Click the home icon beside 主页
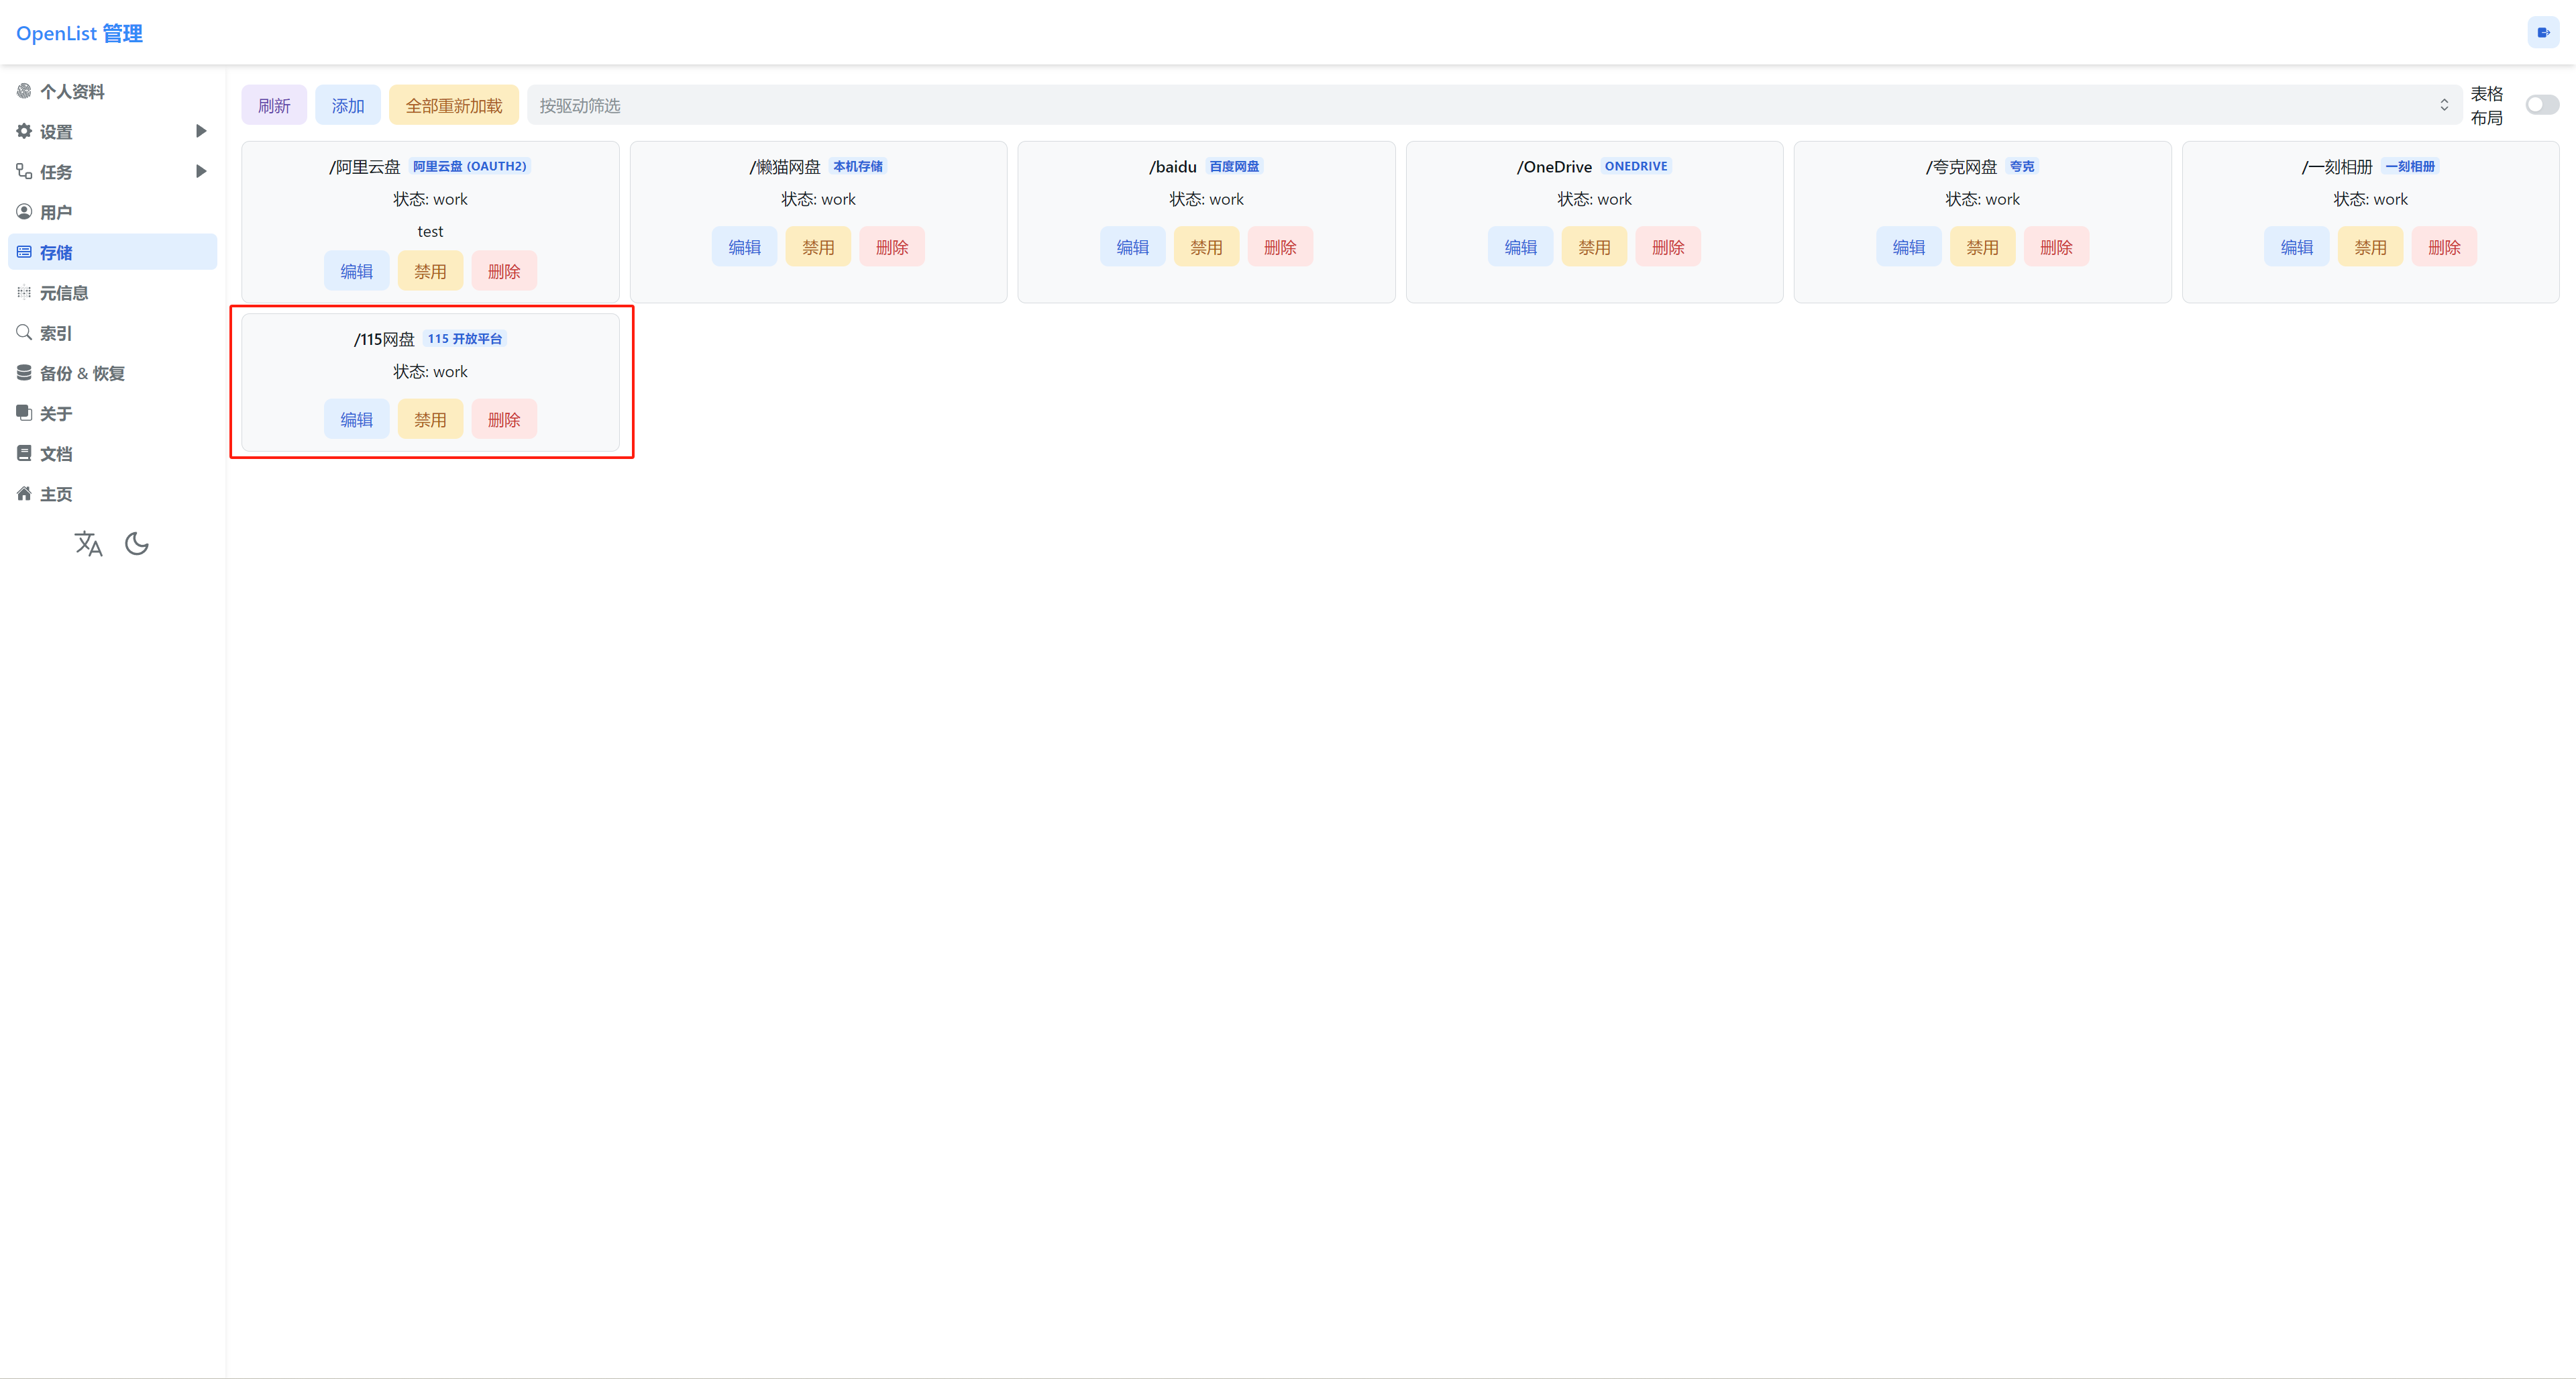The height and width of the screenshot is (1379, 2576). click(x=24, y=493)
